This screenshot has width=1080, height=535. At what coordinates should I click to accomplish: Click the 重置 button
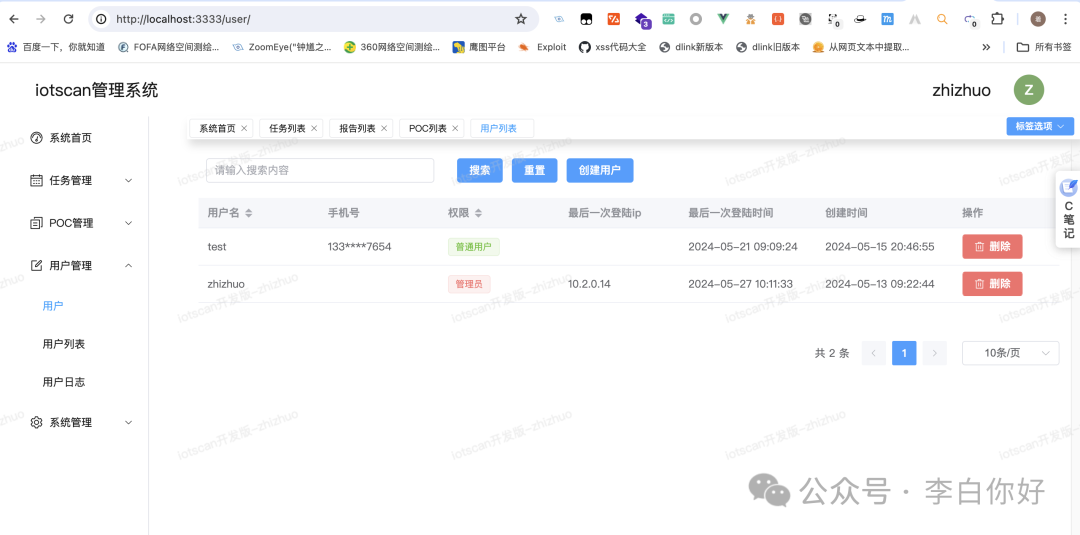pyautogui.click(x=534, y=171)
